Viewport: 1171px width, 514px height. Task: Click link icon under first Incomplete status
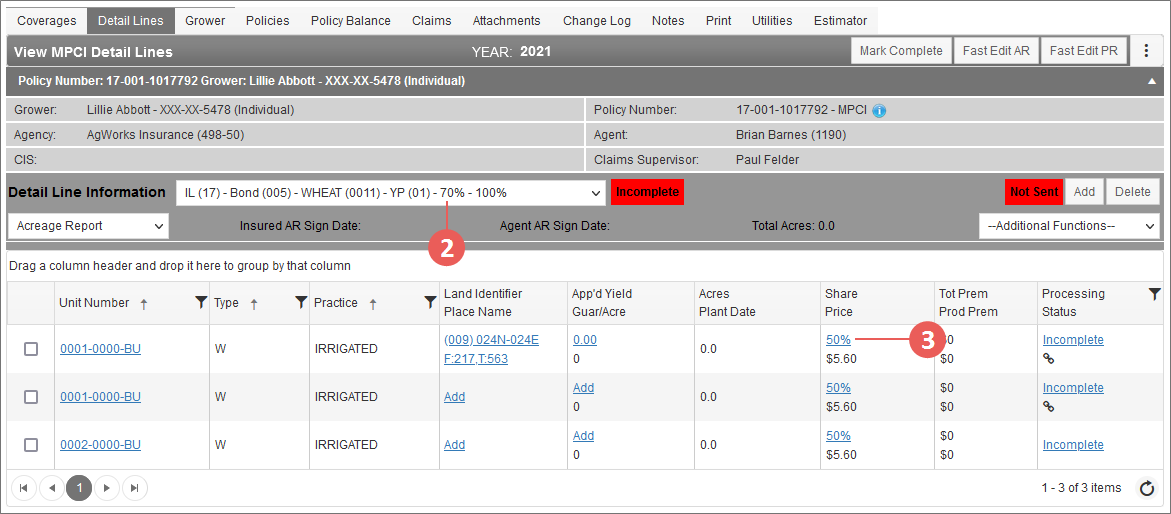[x=1049, y=359]
